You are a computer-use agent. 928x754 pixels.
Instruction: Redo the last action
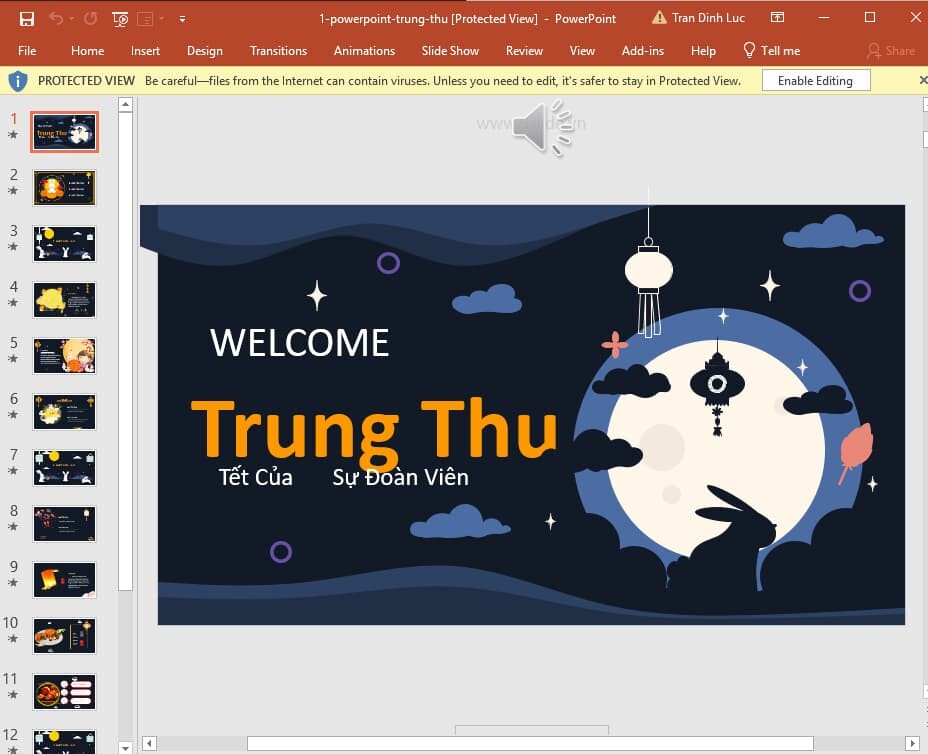pos(90,17)
